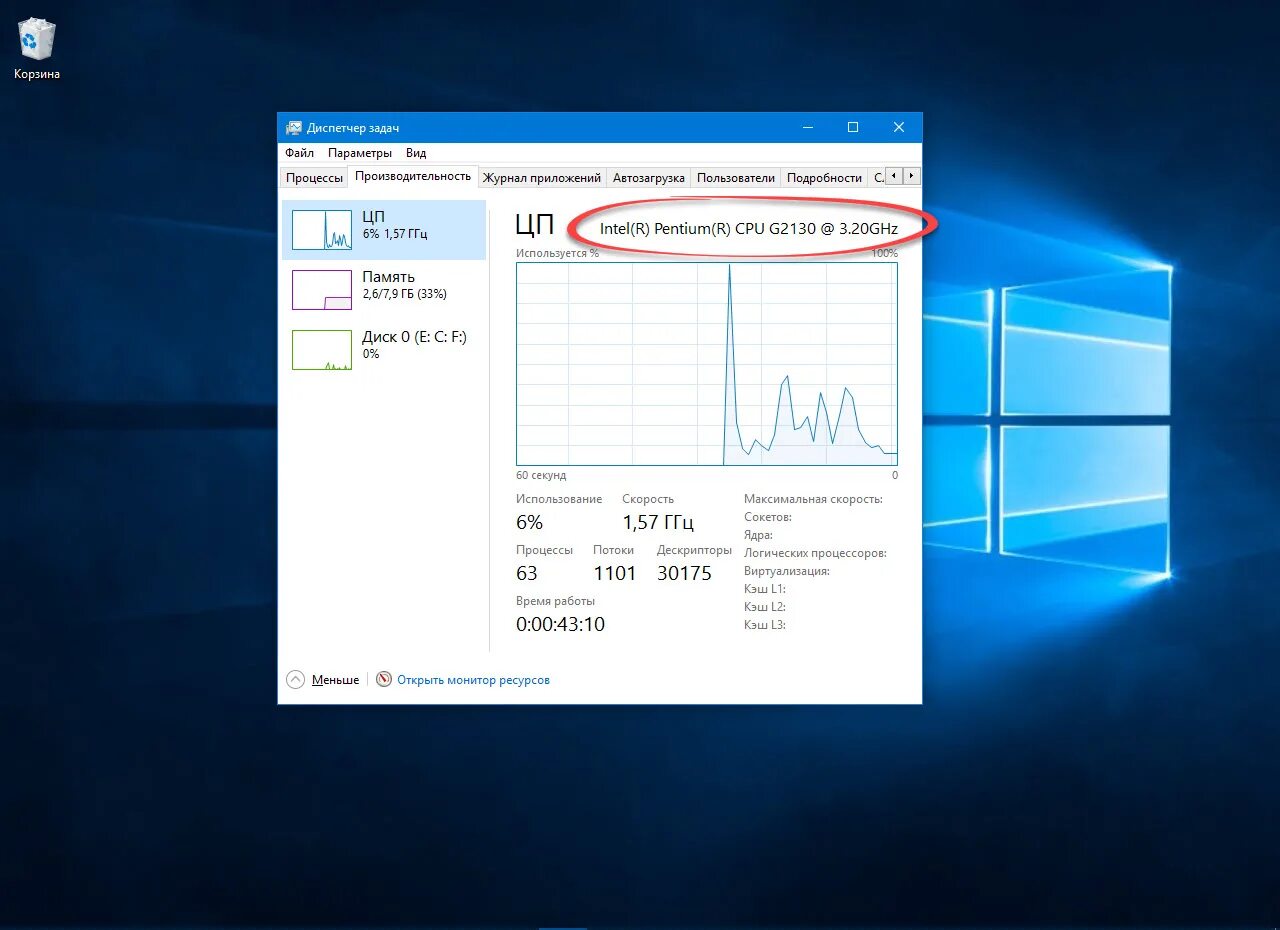Switch to the Производительность tab

413,176
